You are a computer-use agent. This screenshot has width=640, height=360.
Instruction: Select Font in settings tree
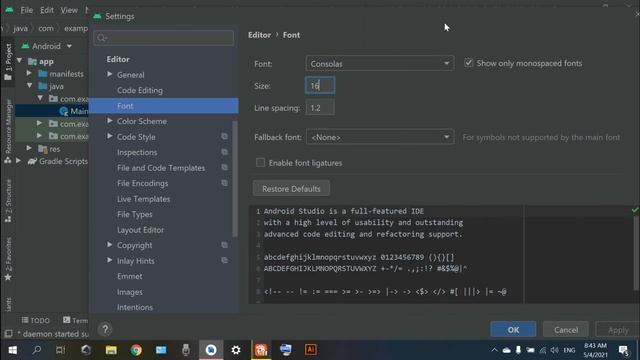pos(164,106)
